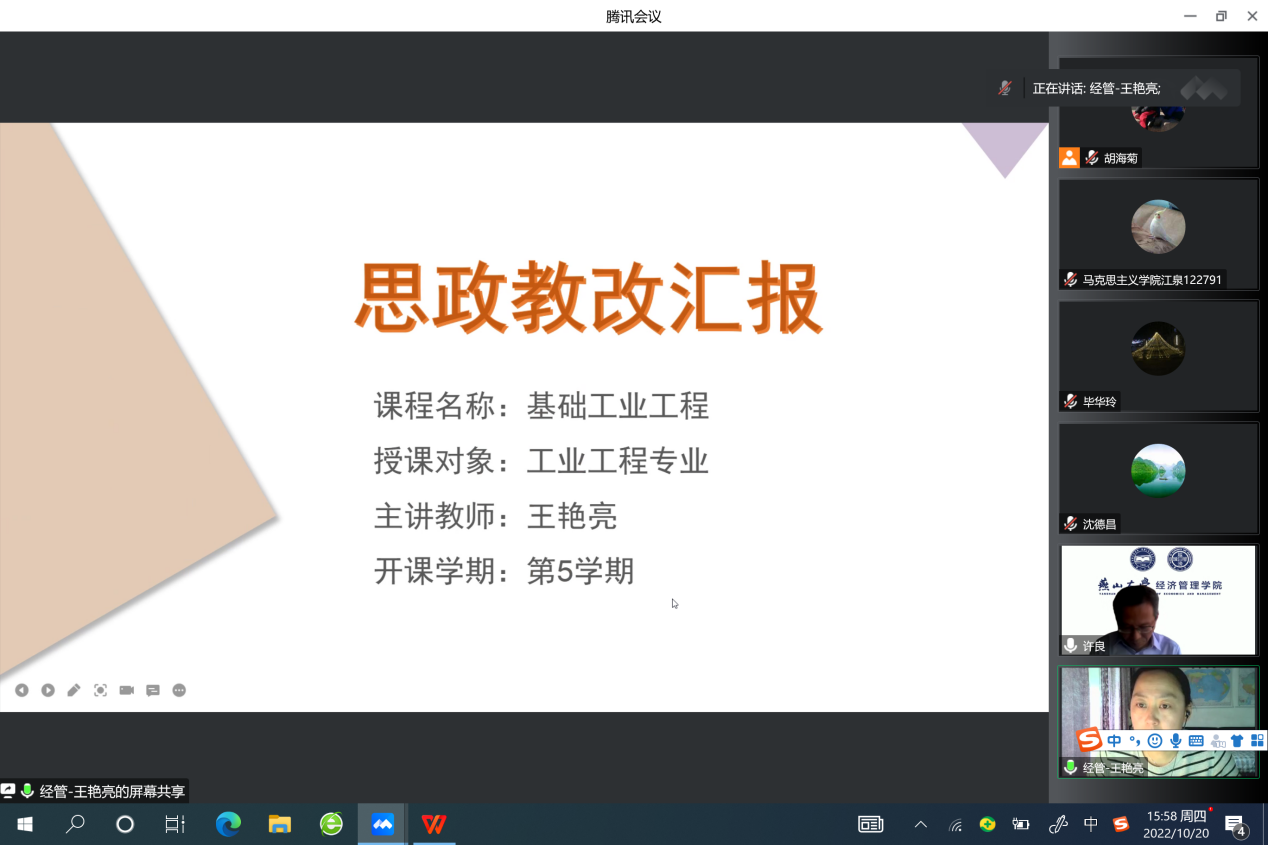
Task: Toggle Sogou punctuation mode button
Action: pyautogui.click(x=1134, y=741)
